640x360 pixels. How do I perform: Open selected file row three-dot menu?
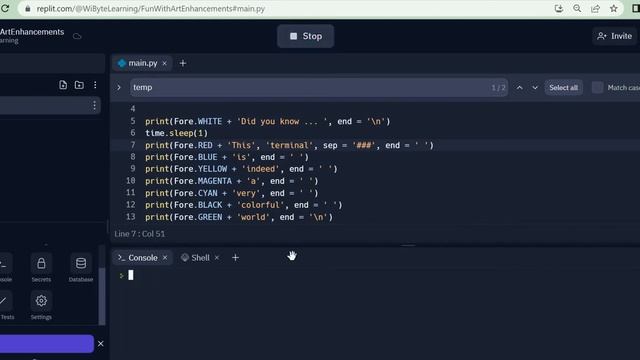pyautogui.click(x=94, y=105)
